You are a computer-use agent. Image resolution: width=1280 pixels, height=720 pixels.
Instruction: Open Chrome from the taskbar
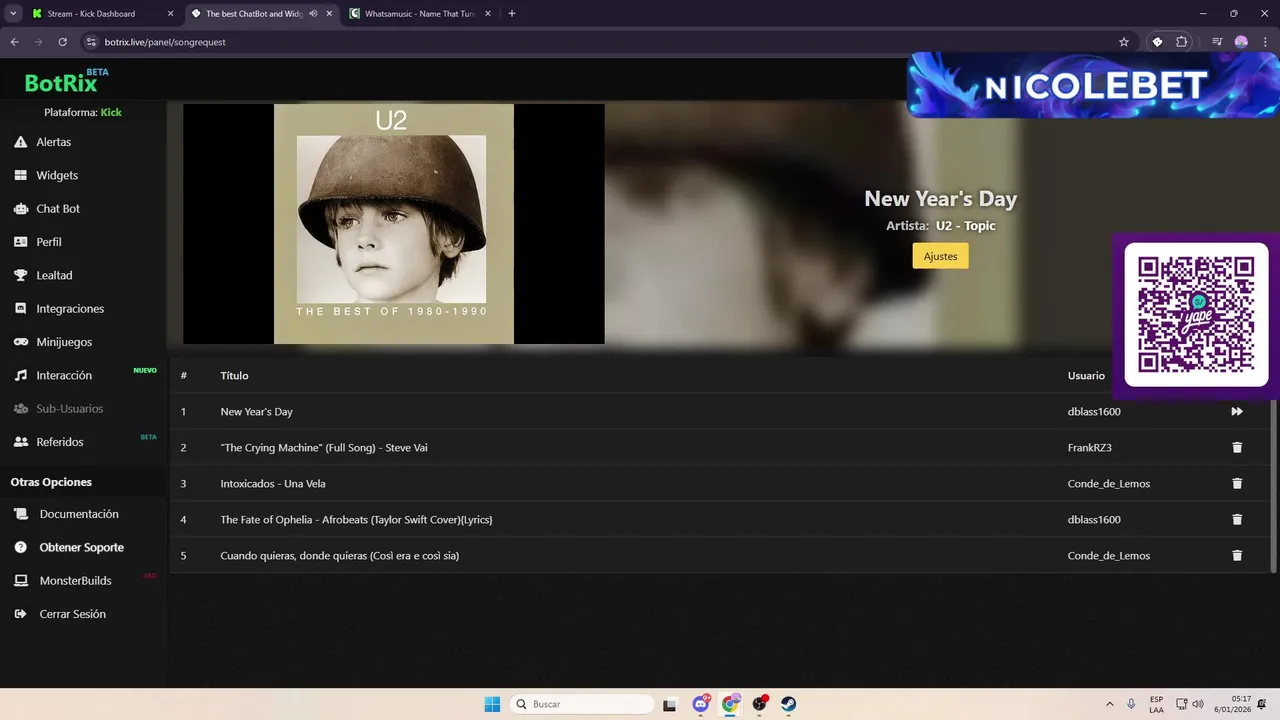pyautogui.click(x=731, y=704)
